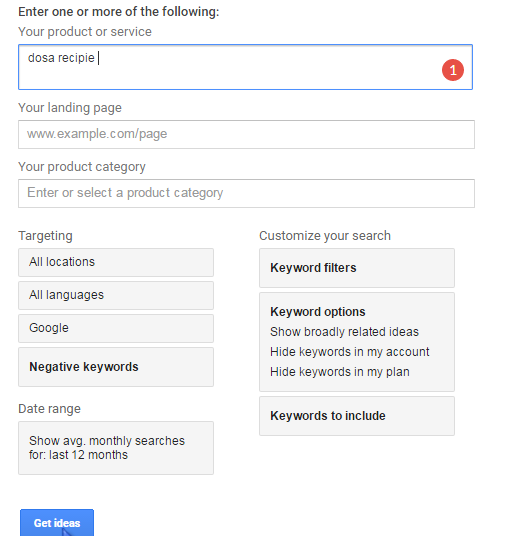This screenshot has height=536, width=510.
Task: Toggle Hide keywords in my plan
Action: (340, 372)
